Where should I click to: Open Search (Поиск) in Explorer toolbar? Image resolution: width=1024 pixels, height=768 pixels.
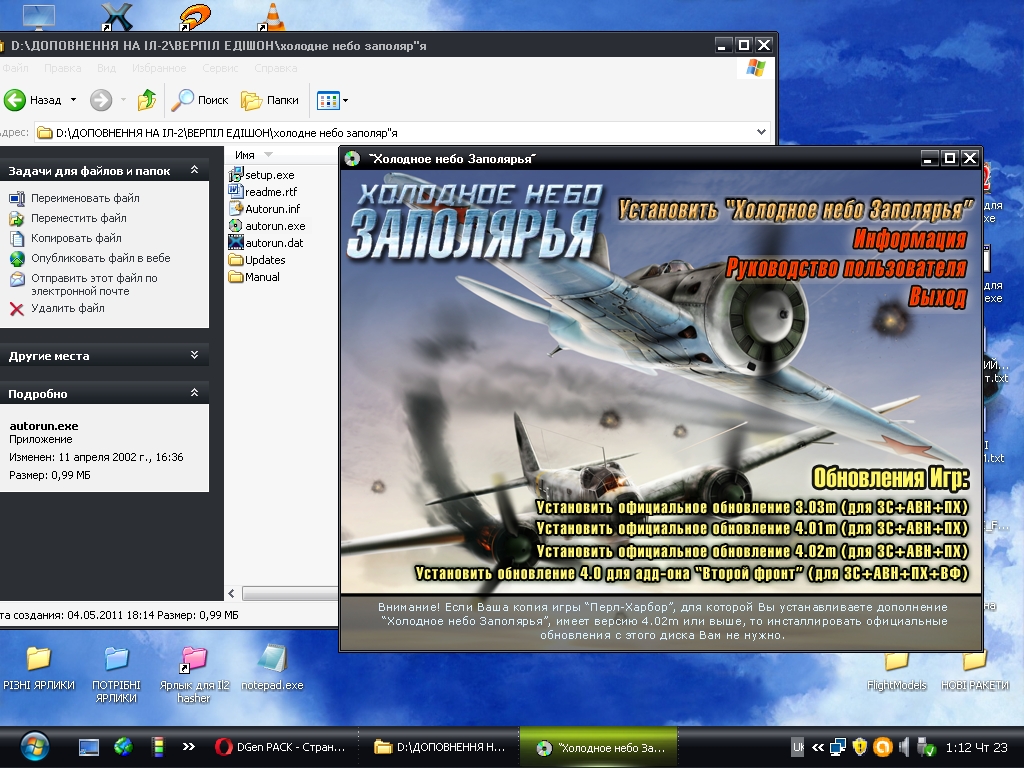click(200, 100)
